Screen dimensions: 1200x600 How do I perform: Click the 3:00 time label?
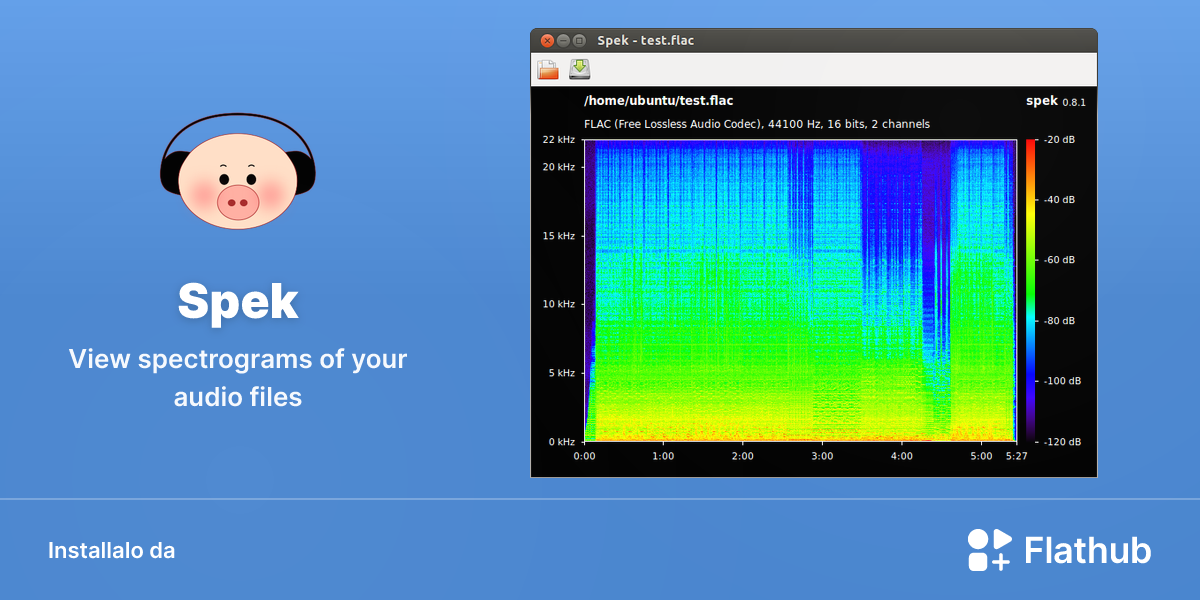[x=822, y=456]
